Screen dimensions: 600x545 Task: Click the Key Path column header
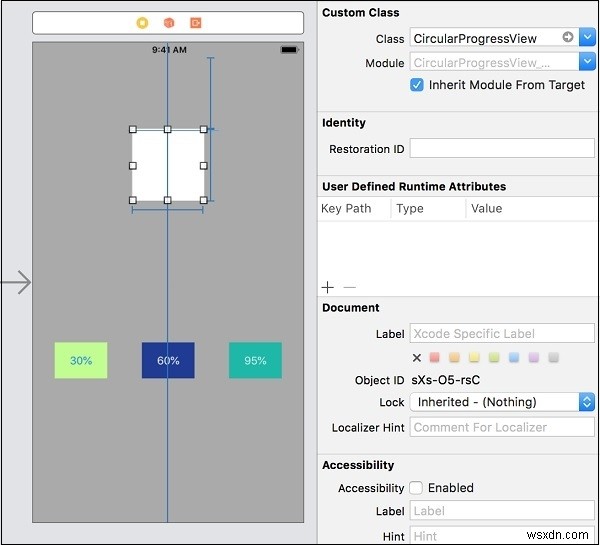pos(346,208)
